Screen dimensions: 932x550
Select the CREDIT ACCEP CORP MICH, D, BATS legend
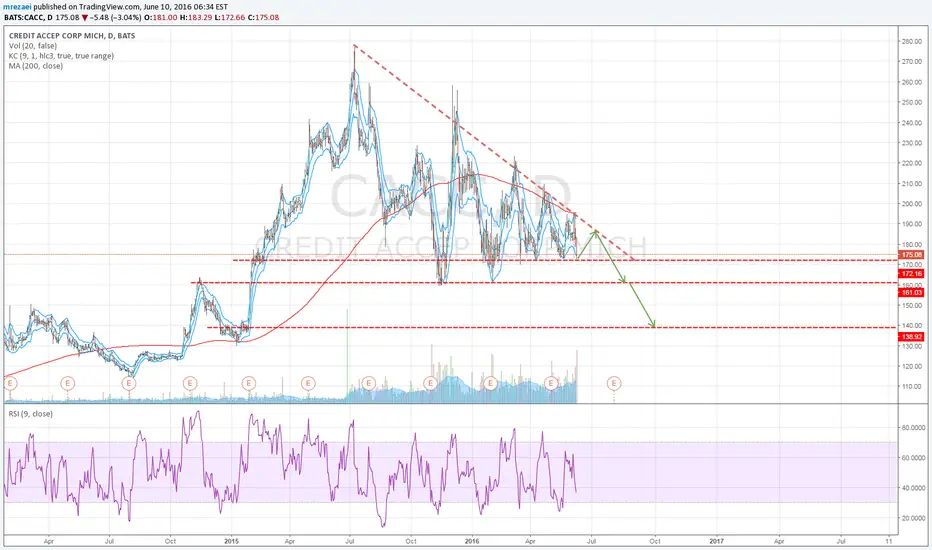[72, 36]
